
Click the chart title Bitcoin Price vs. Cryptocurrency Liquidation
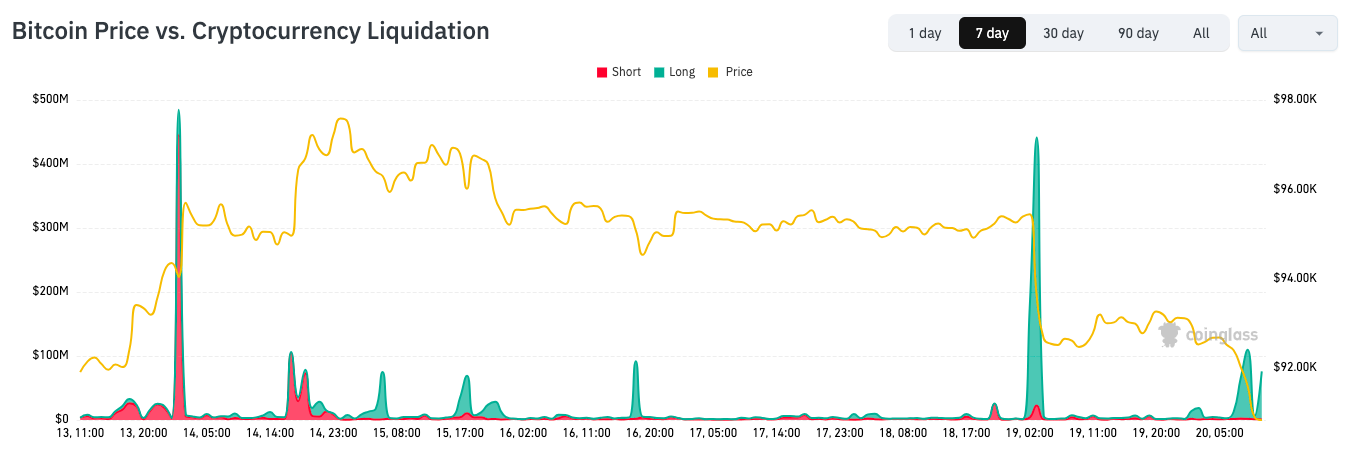pos(250,31)
